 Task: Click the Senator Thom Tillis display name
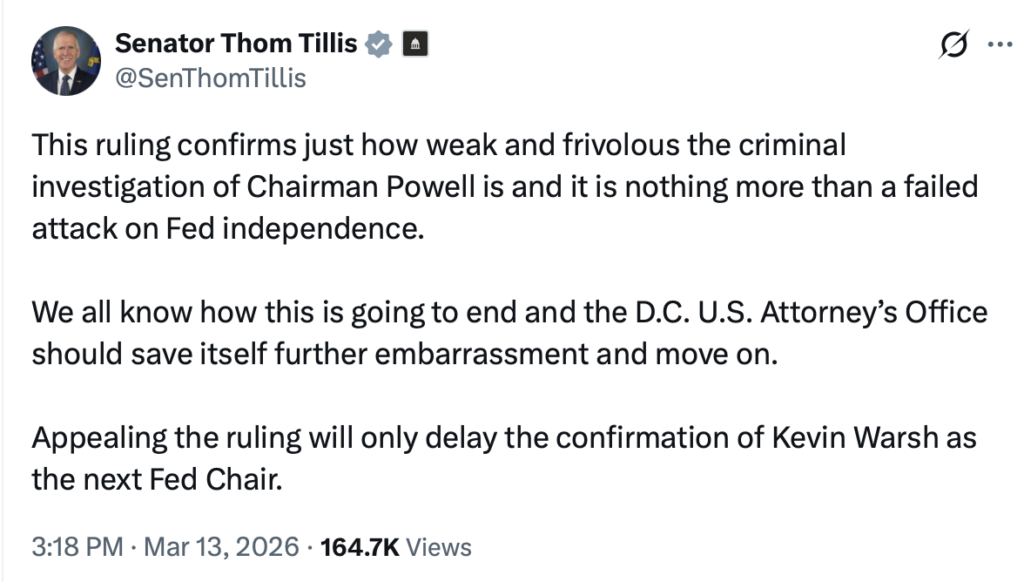coord(237,44)
